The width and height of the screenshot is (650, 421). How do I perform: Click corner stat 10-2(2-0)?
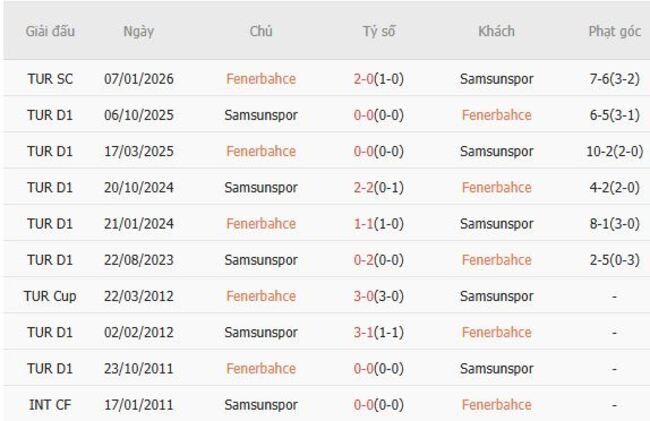coord(614,151)
